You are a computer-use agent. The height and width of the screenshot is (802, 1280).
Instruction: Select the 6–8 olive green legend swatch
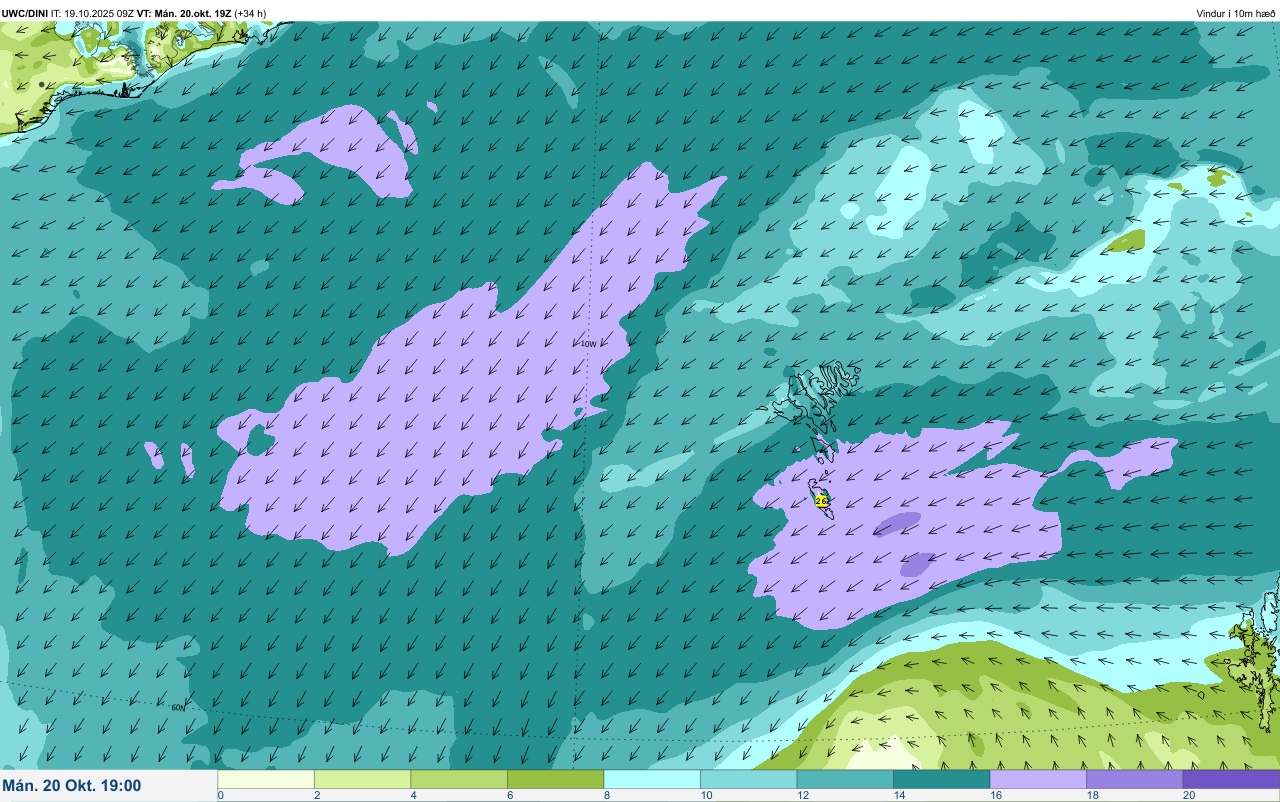click(555, 779)
